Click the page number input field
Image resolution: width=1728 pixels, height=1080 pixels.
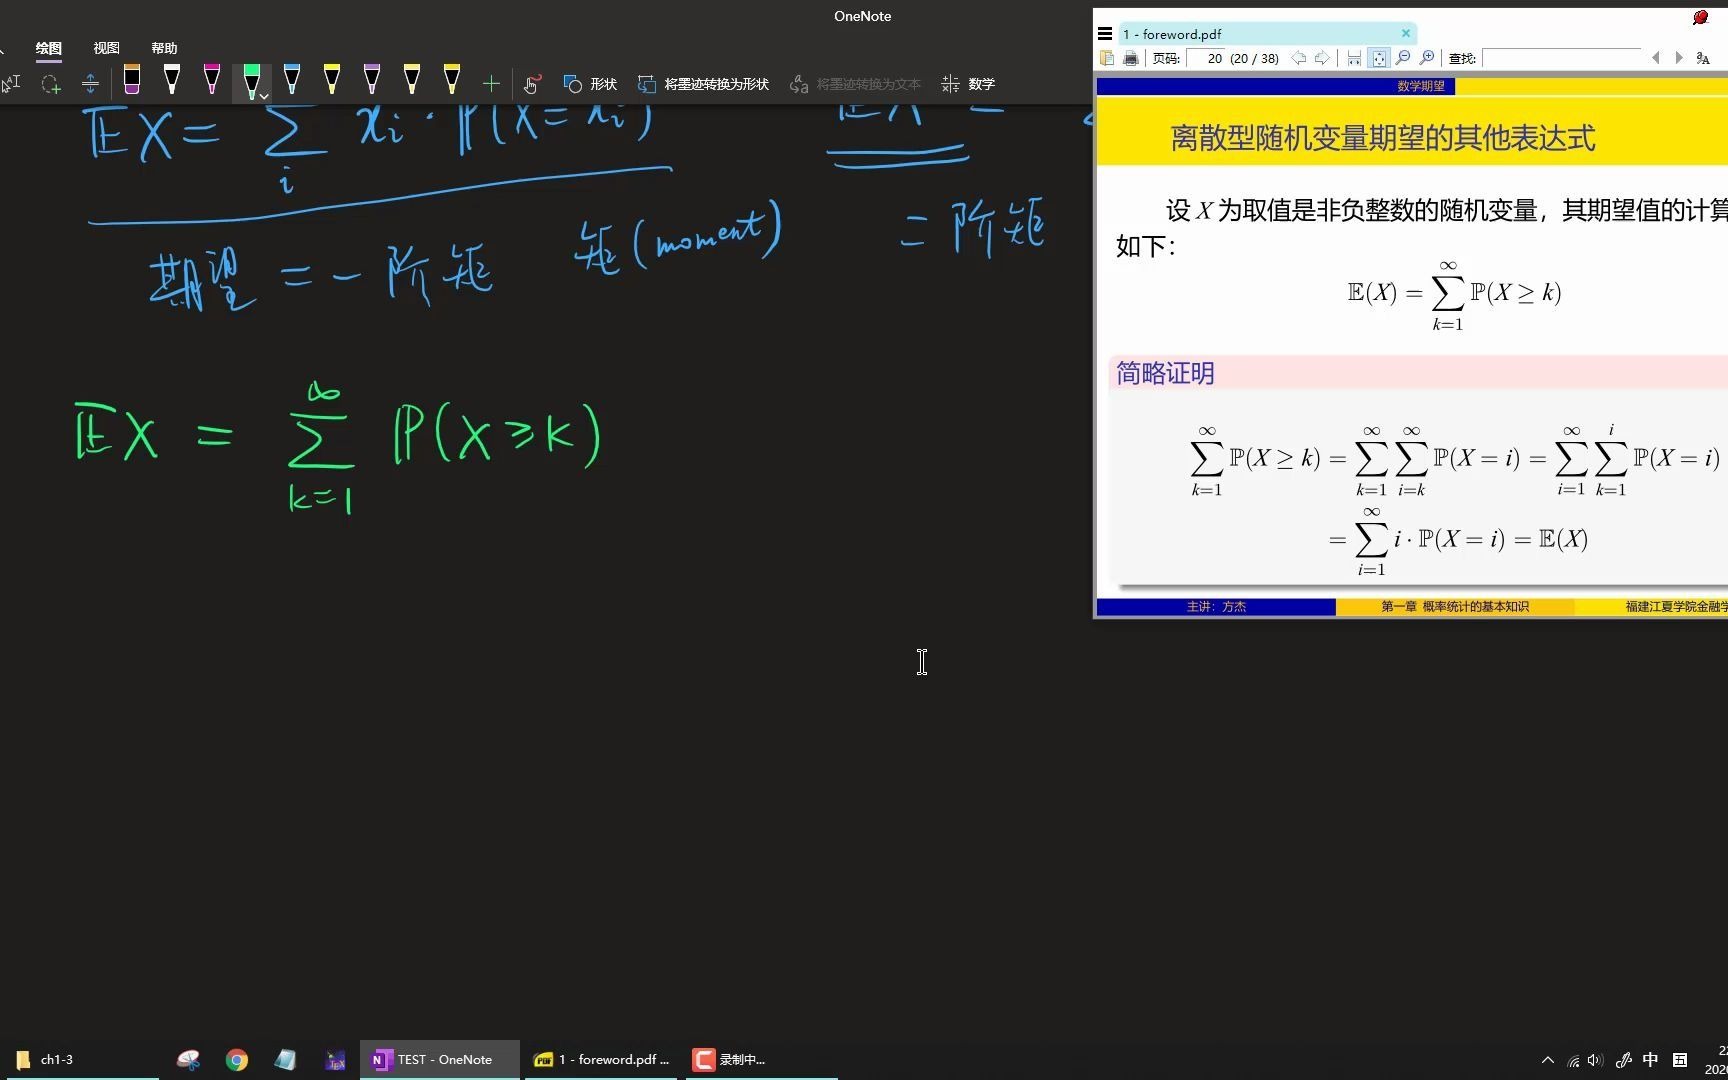[1207, 58]
